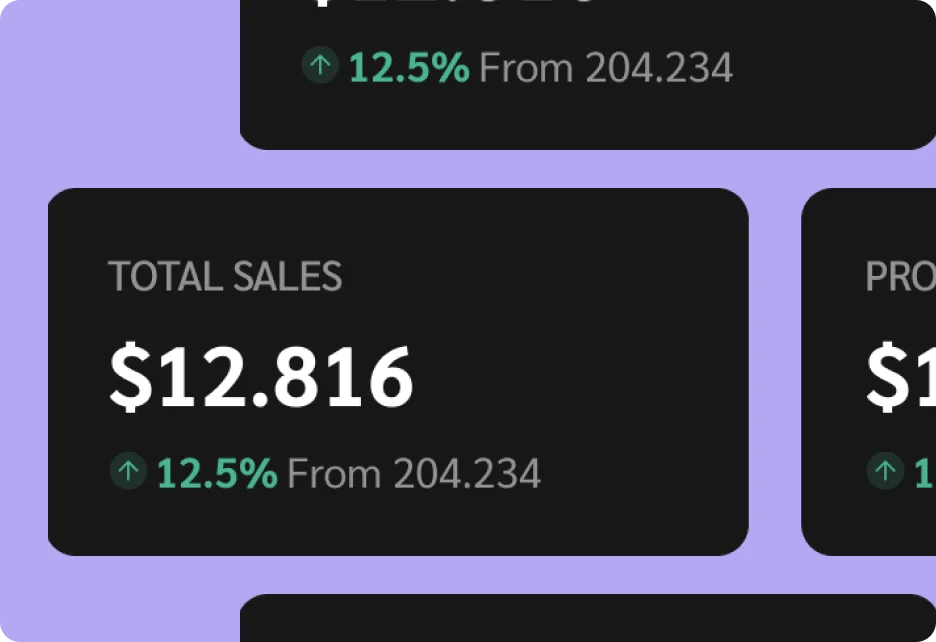Click the purple strip between top card and Total Sales

(500, 169)
